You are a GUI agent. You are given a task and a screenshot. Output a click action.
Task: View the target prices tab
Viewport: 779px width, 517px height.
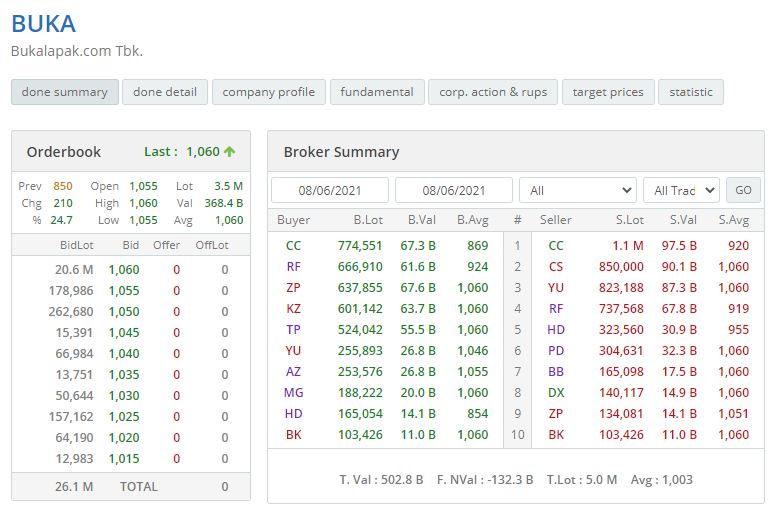point(608,92)
